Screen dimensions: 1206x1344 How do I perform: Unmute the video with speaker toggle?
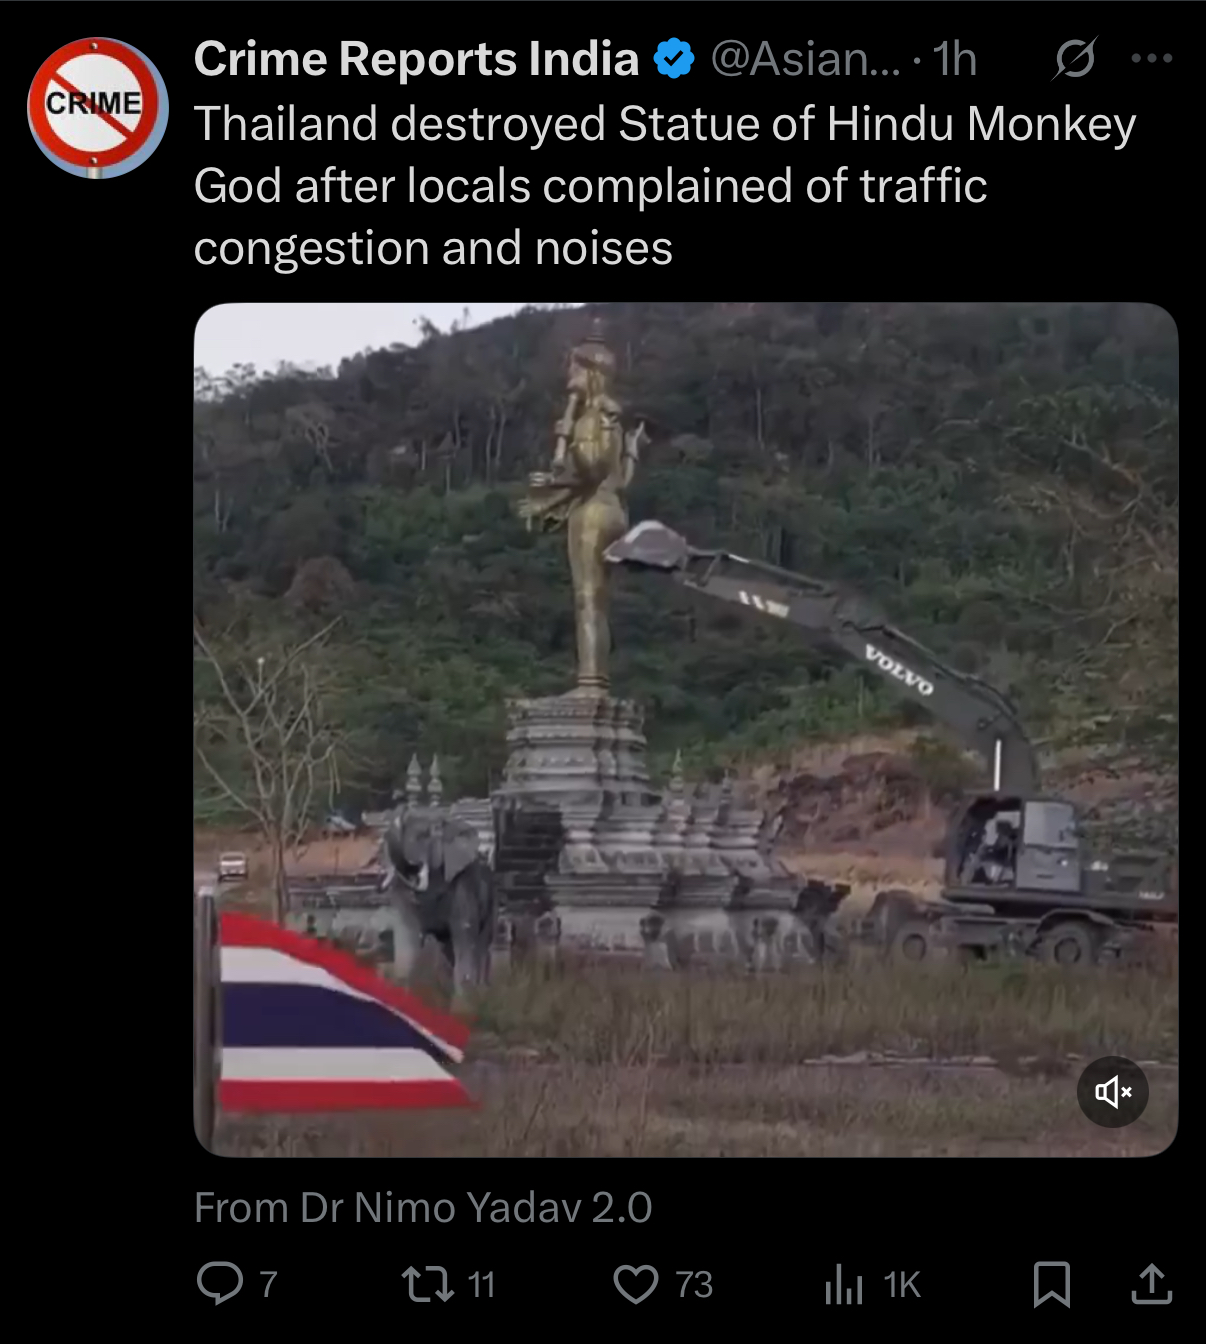[x=1113, y=1092]
